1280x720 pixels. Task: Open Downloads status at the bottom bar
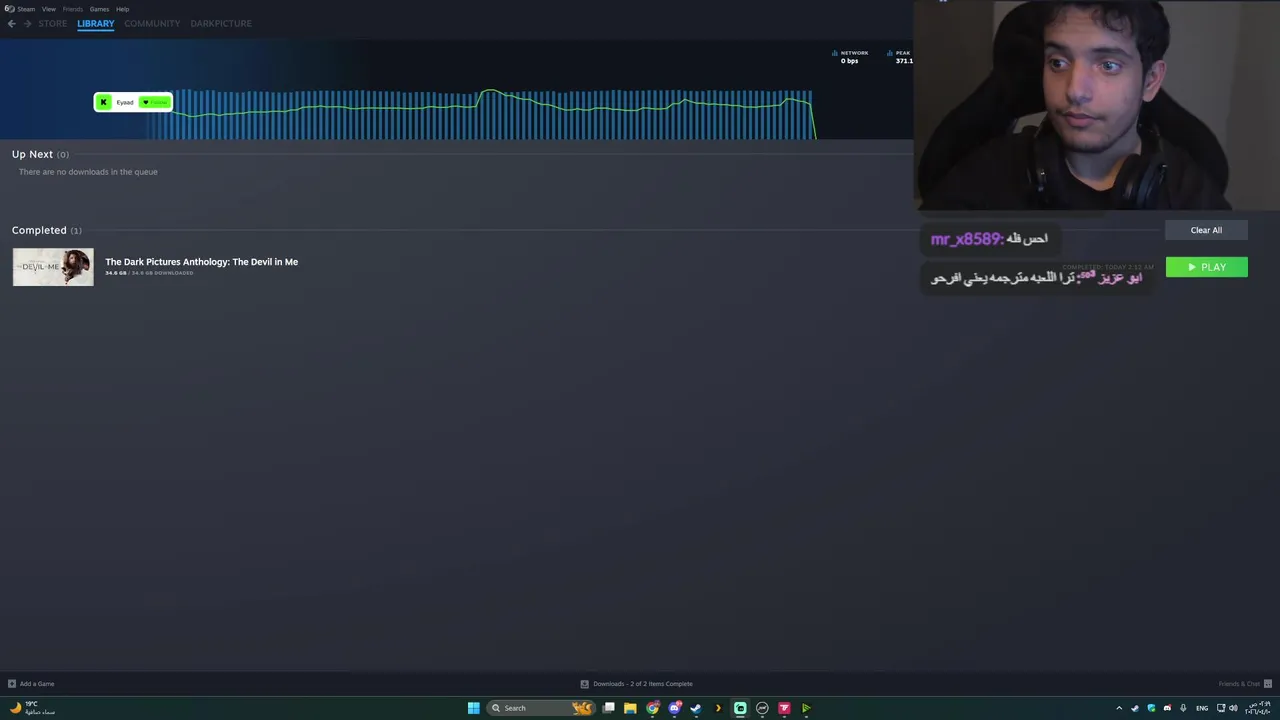[637, 684]
